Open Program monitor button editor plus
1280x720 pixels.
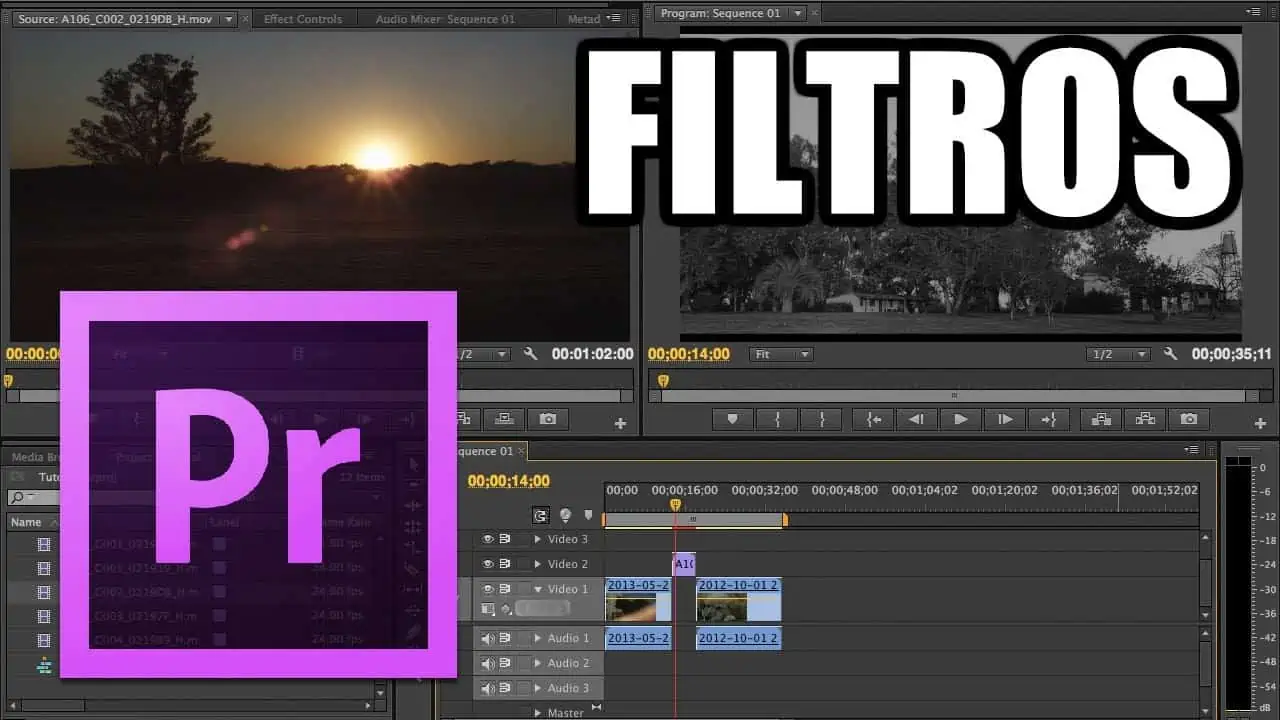click(1260, 424)
